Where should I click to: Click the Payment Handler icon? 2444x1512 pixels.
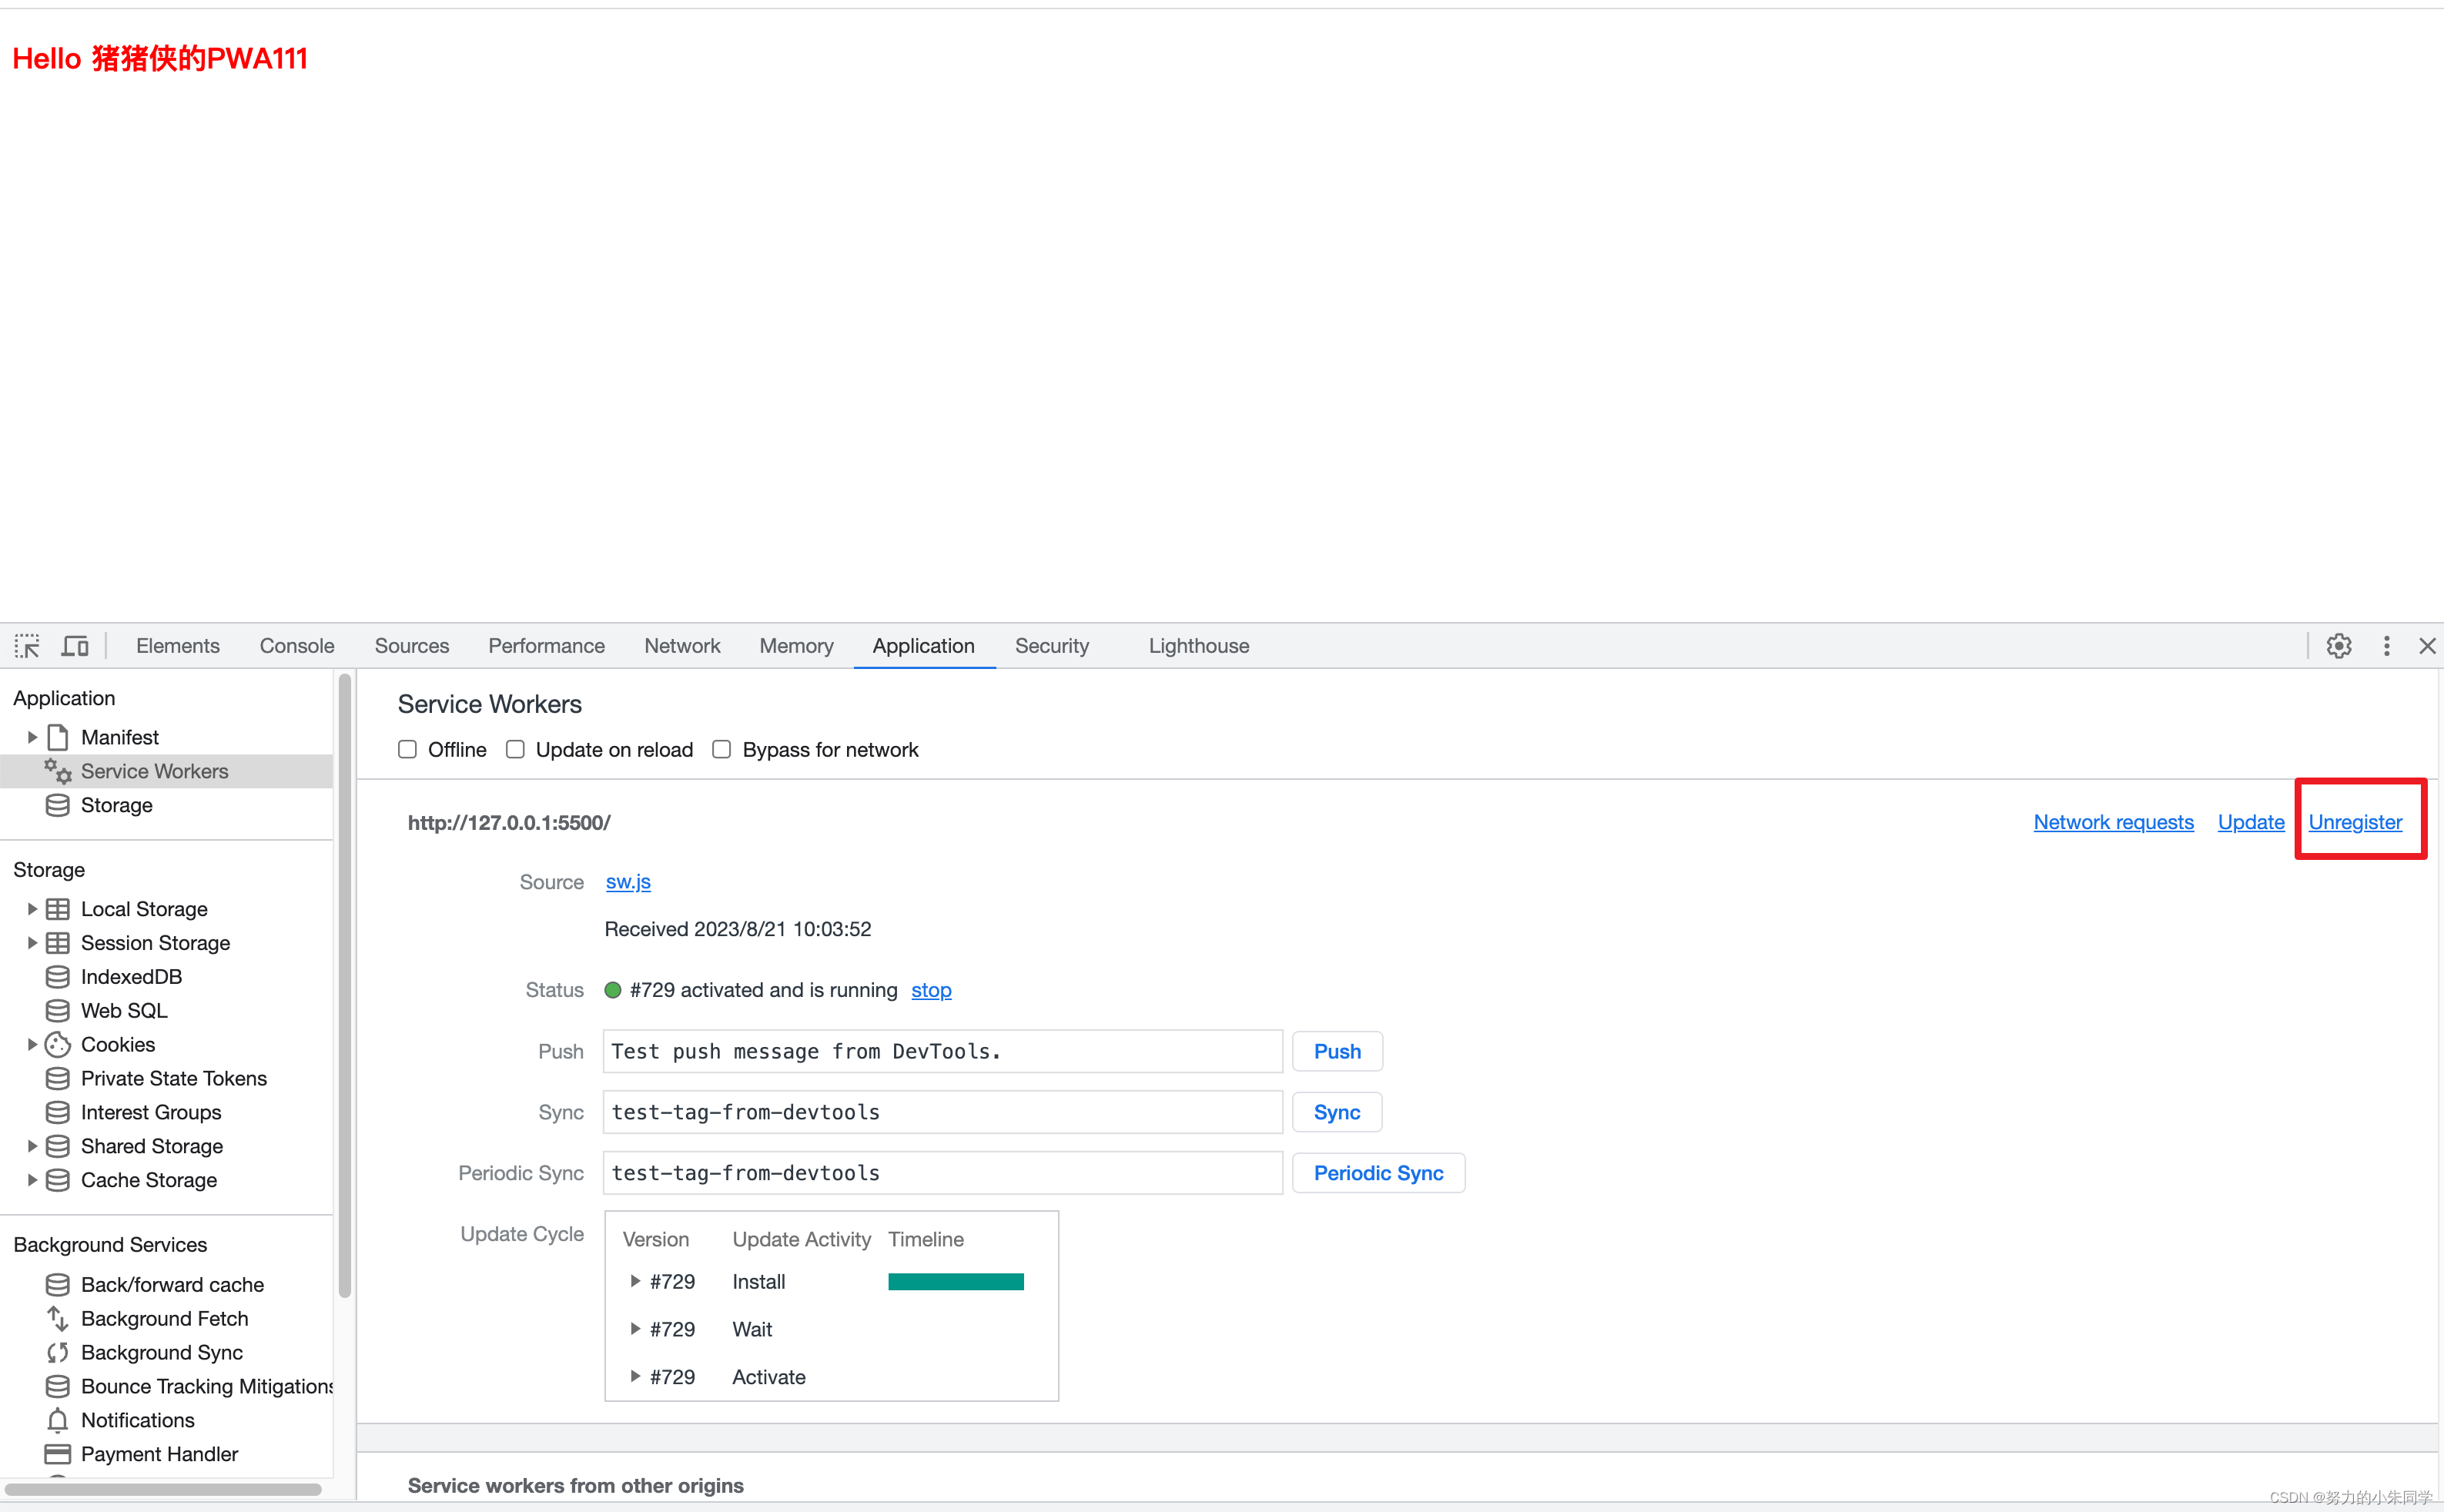[x=58, y=1454]
